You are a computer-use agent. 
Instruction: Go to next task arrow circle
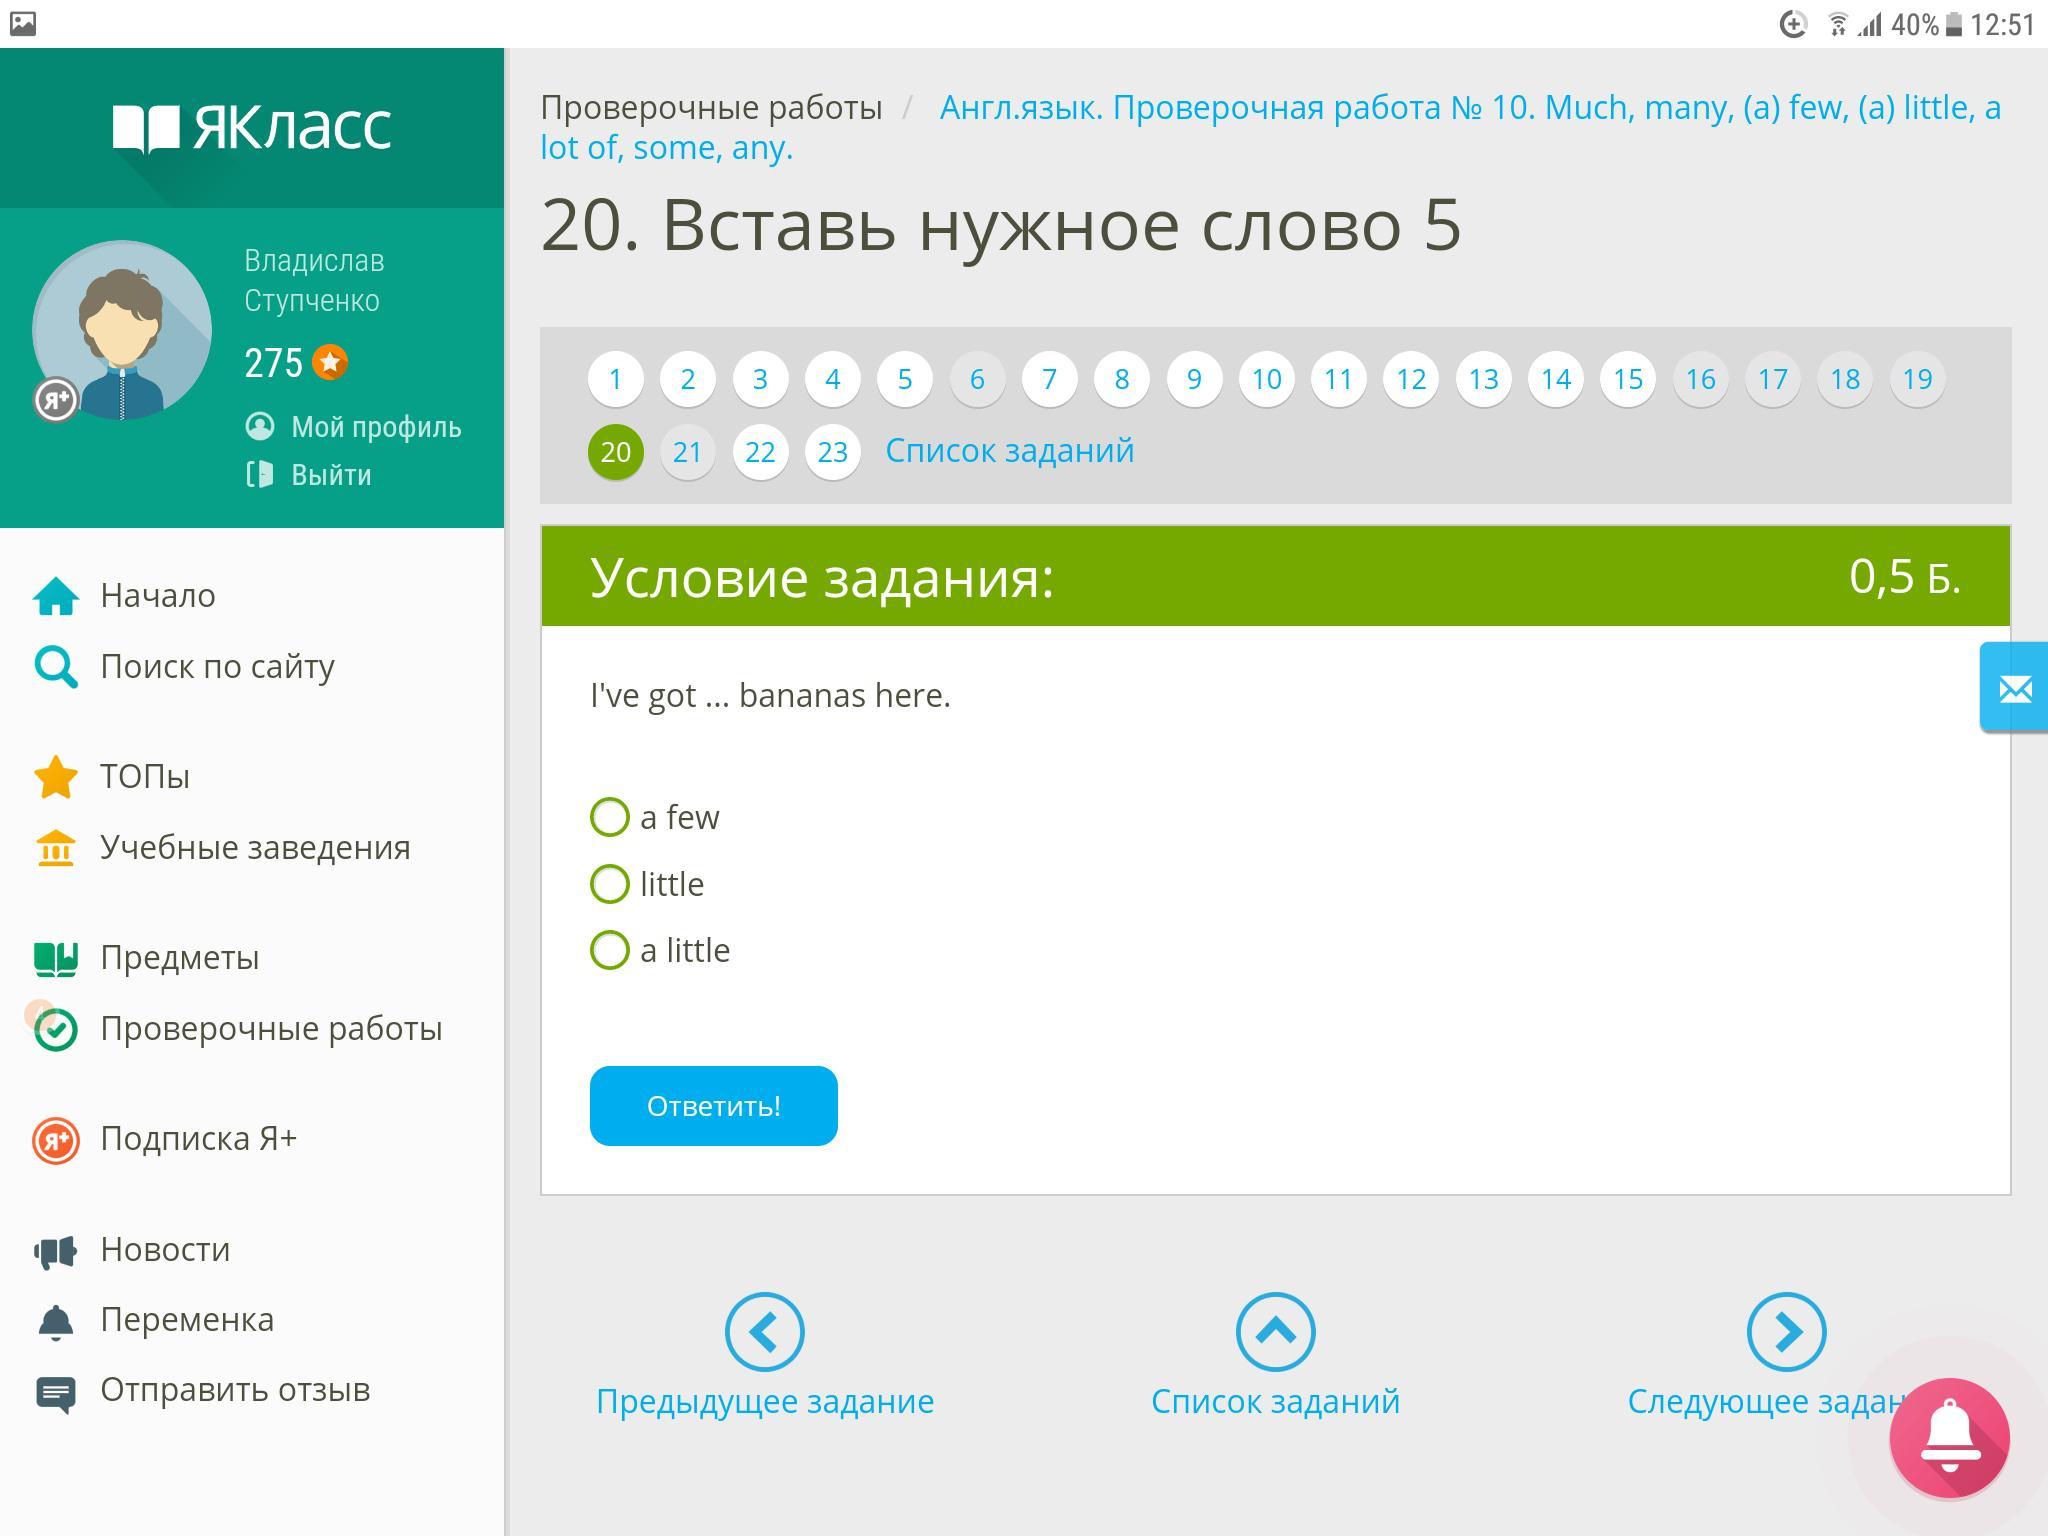[x=1786, y=1331]
